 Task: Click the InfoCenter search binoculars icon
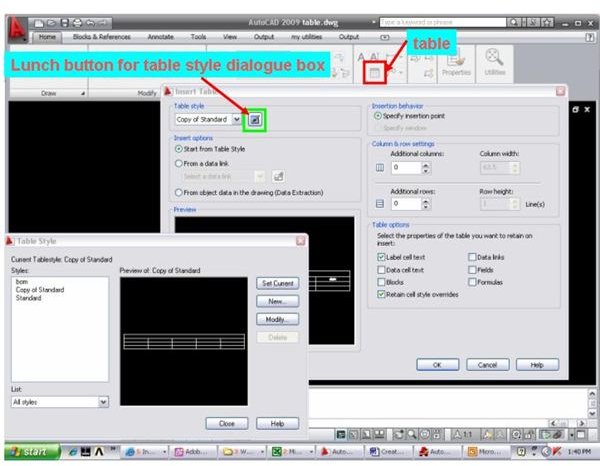514,23
